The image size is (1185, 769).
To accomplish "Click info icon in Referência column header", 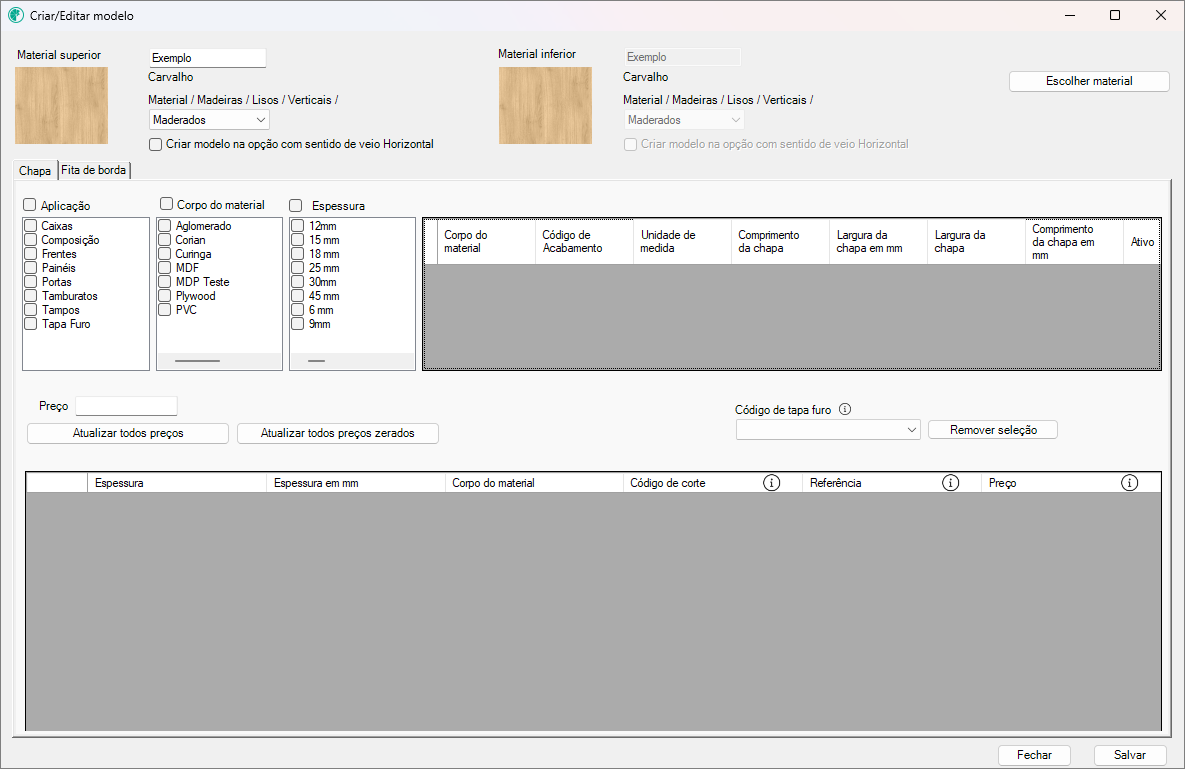I will coord(950,483).
